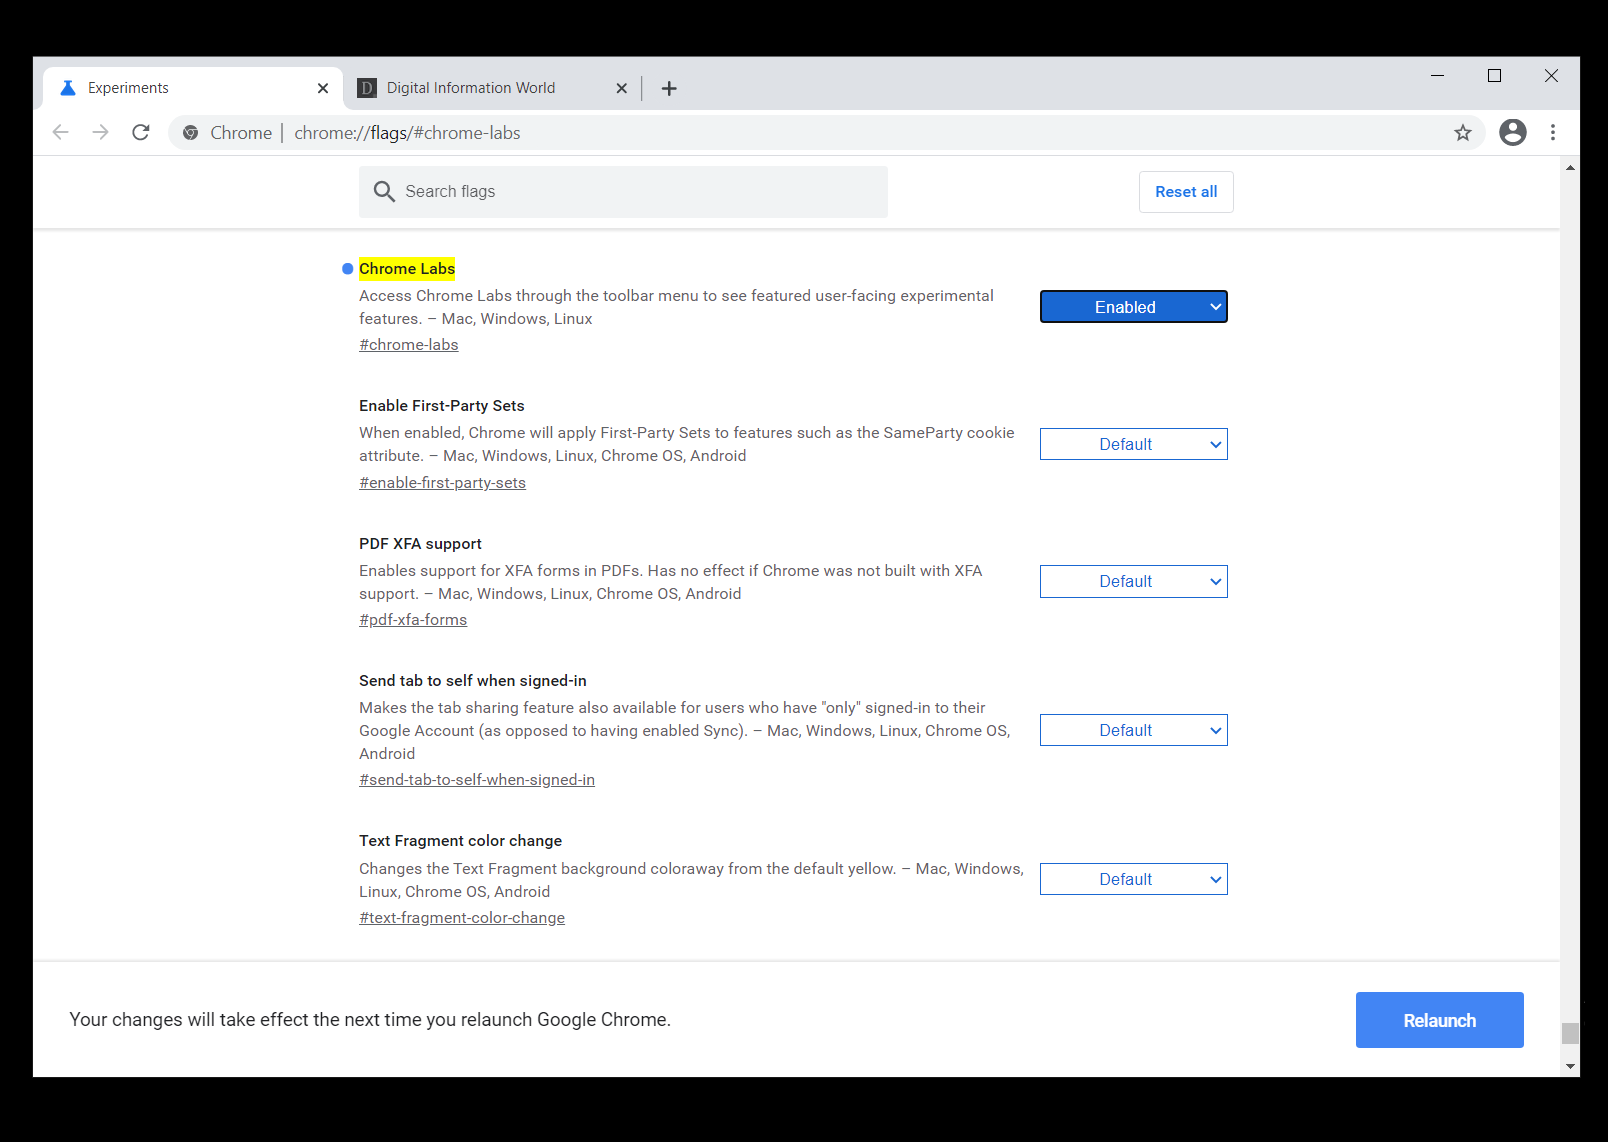Open the Chrome Labs Enabled dropdown
Image resolution: width=1608 pixels, height=1142 pixels.
[1133, 306]
